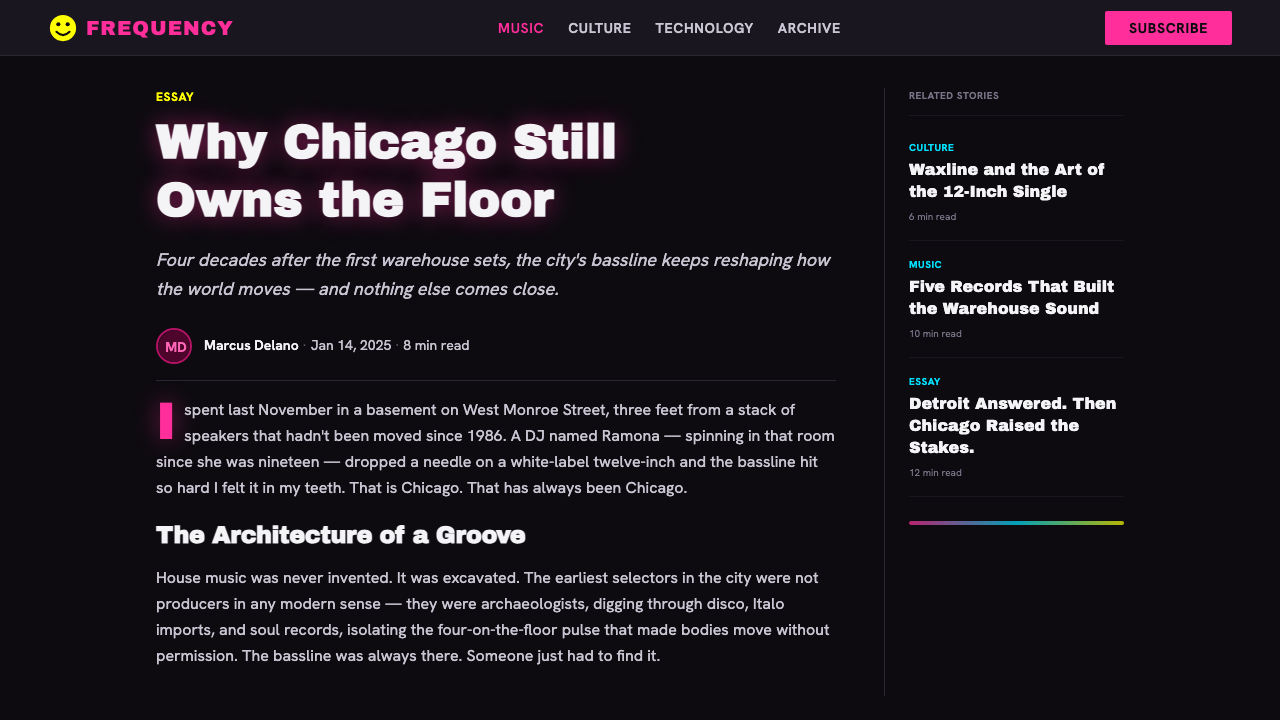Click the Jan 14, 2025 publish date

pyautogui.click(x=351, y=345)
